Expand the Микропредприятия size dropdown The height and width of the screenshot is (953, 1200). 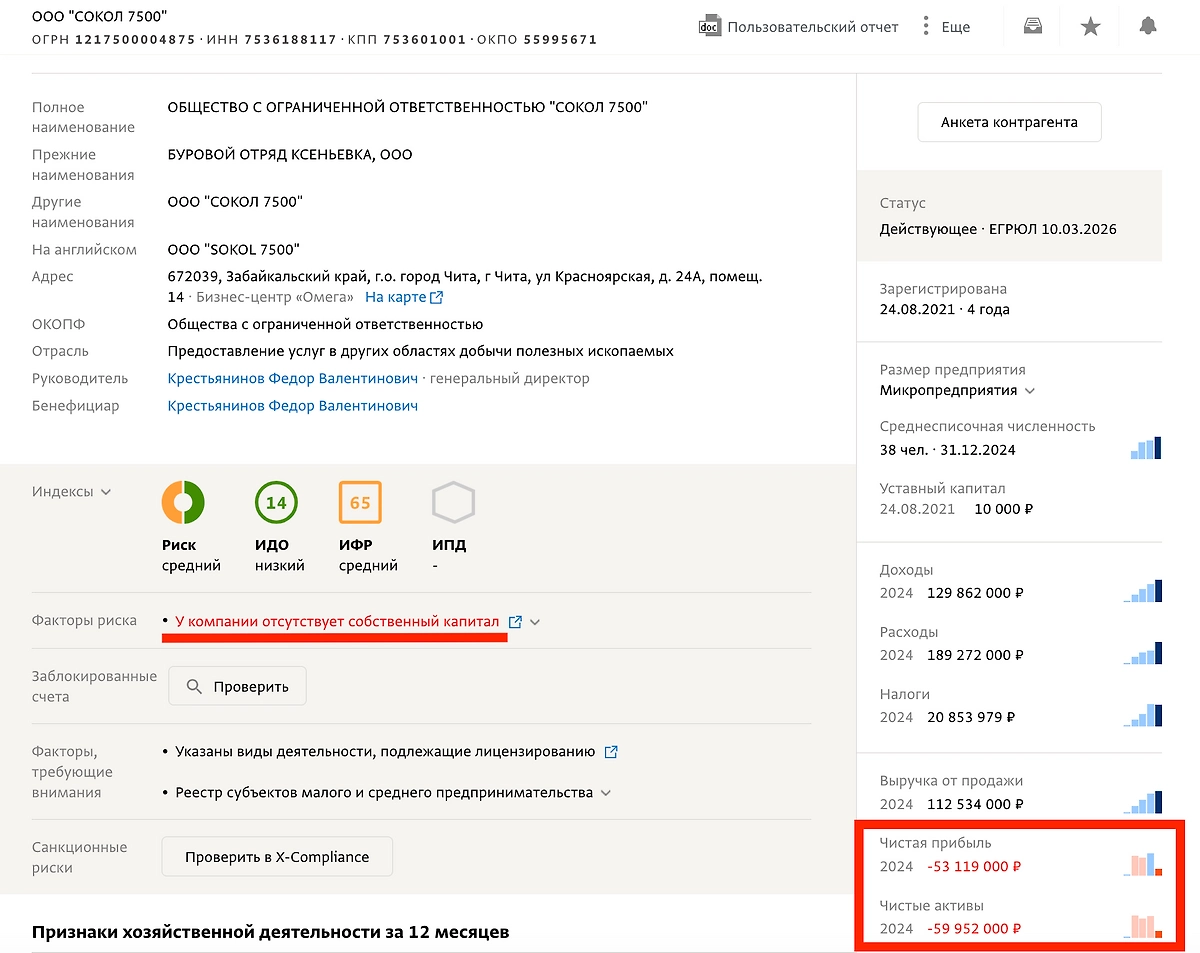1031,392
